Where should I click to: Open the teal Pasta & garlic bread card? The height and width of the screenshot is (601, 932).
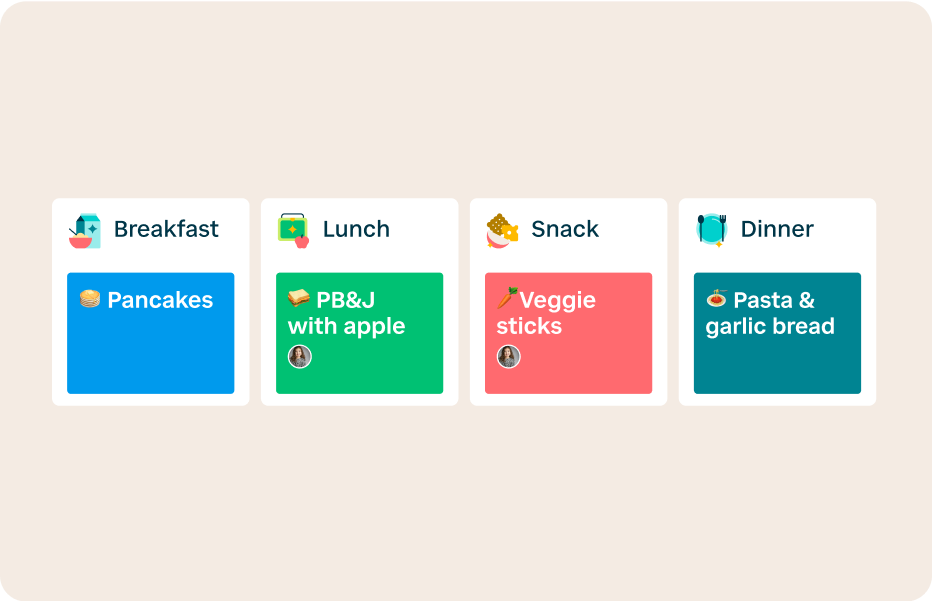pyautogui.click(x=777, y=365)
